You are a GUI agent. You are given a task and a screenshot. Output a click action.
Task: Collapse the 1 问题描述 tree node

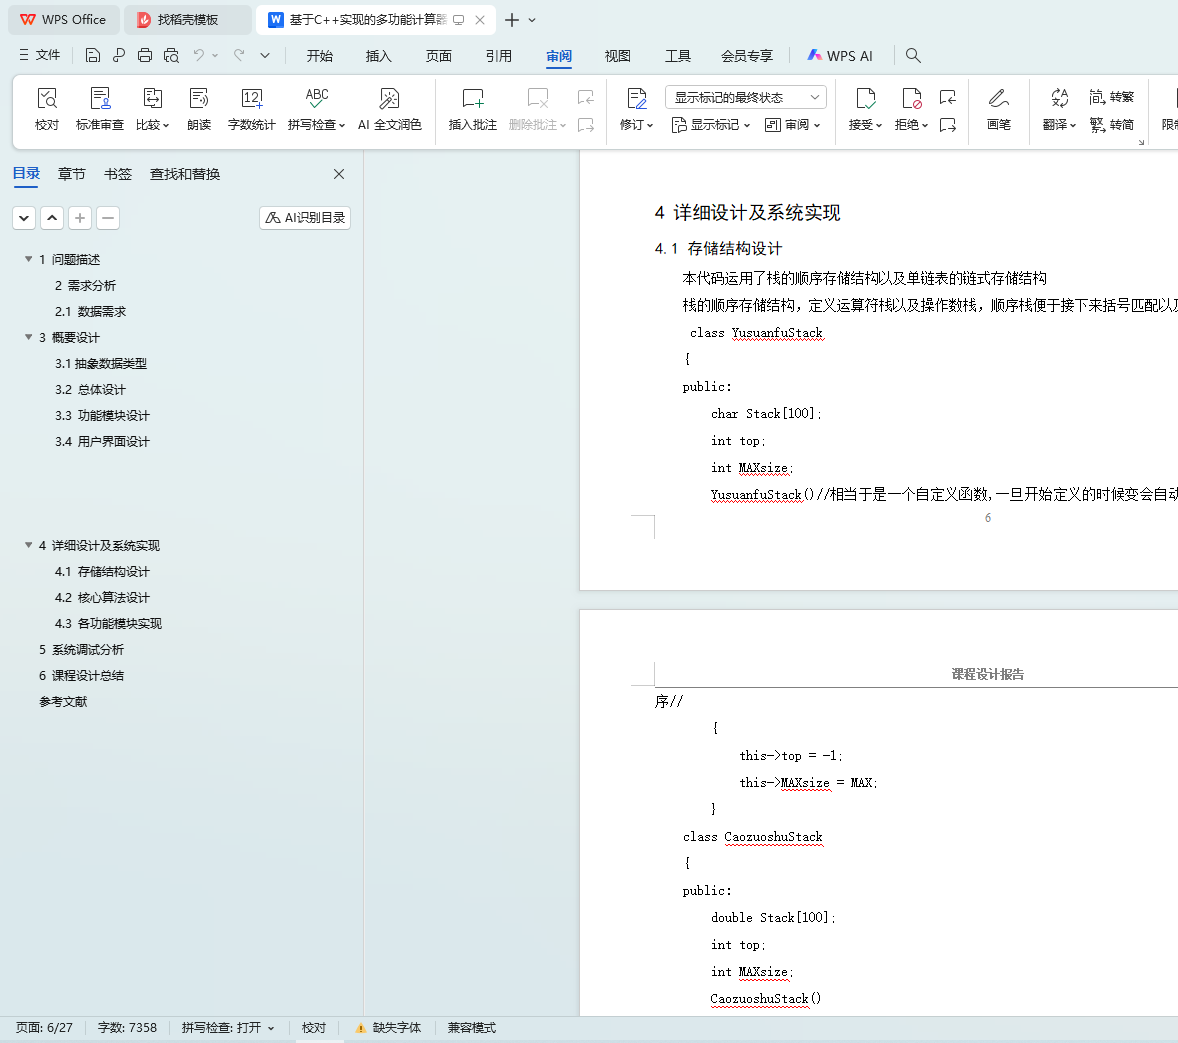[x=29, y=259]
